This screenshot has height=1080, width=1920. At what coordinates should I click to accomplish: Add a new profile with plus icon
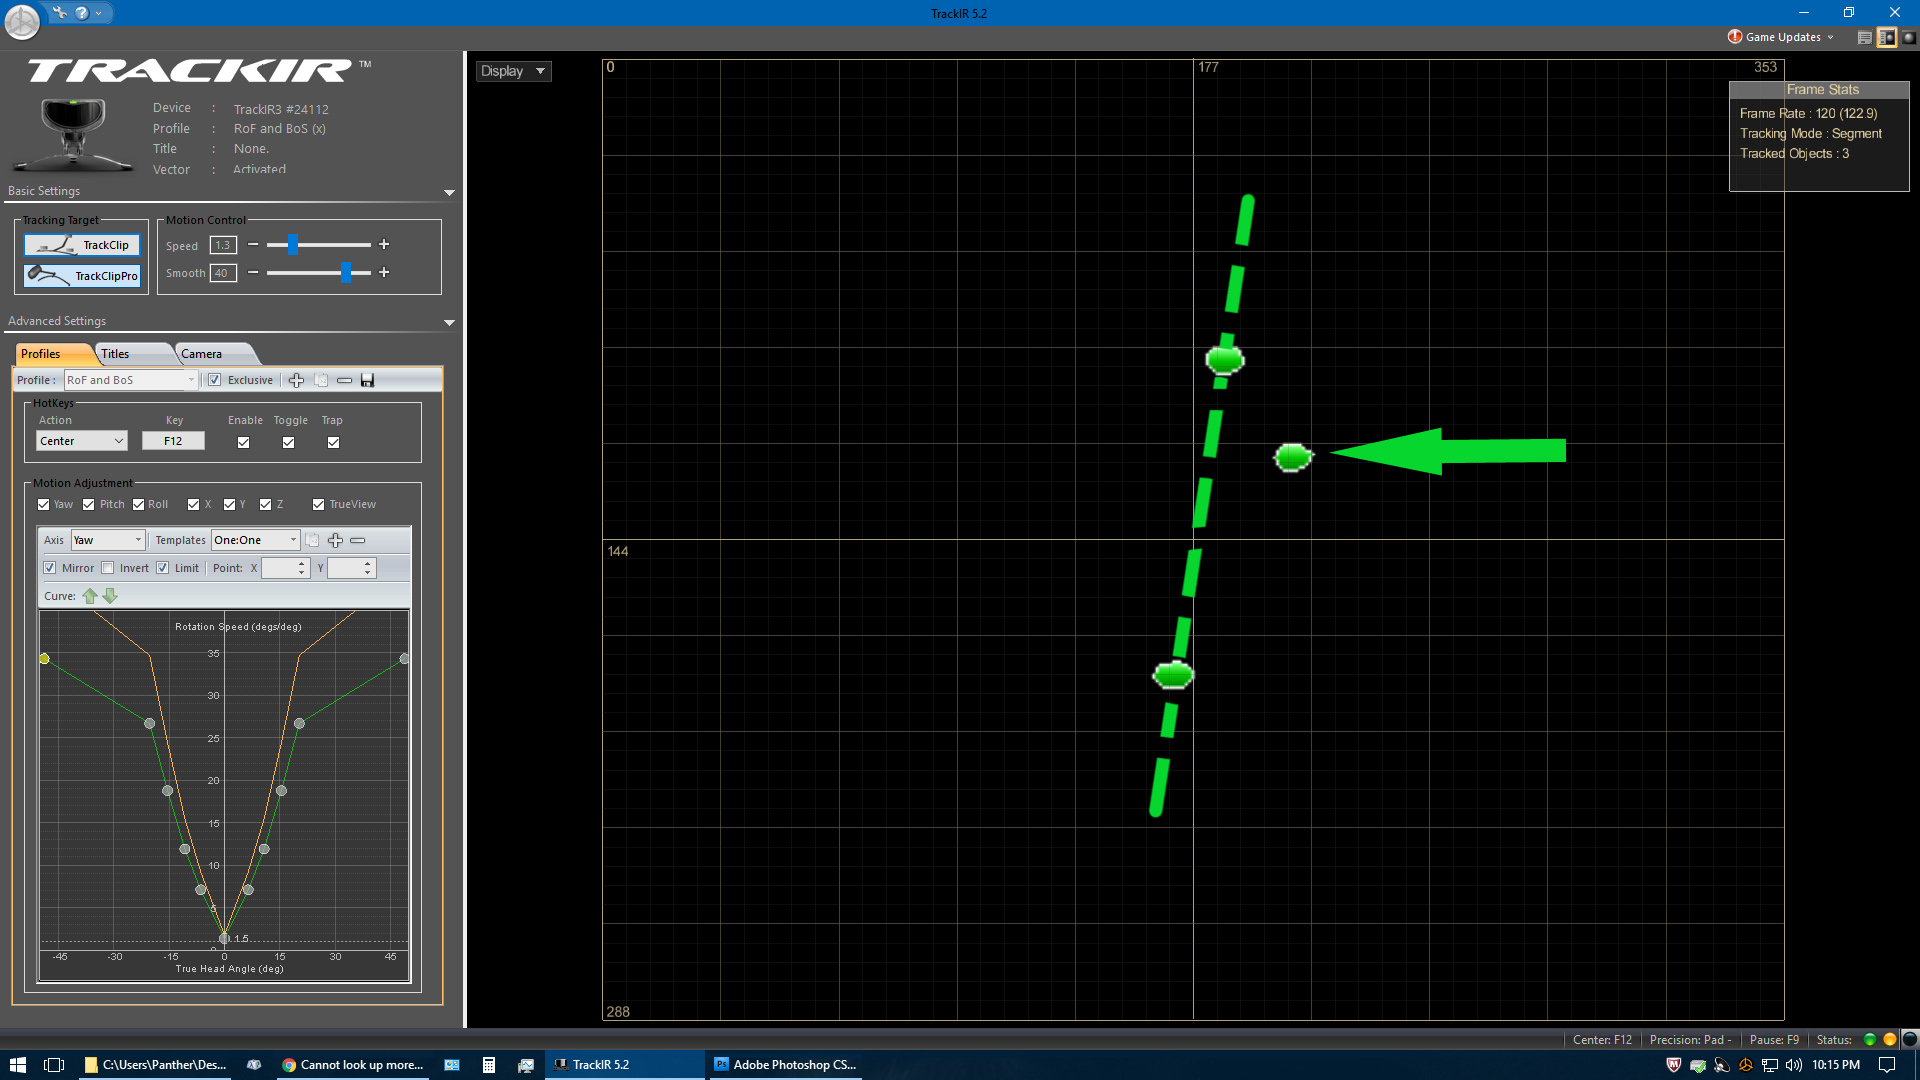coord(296,380)
